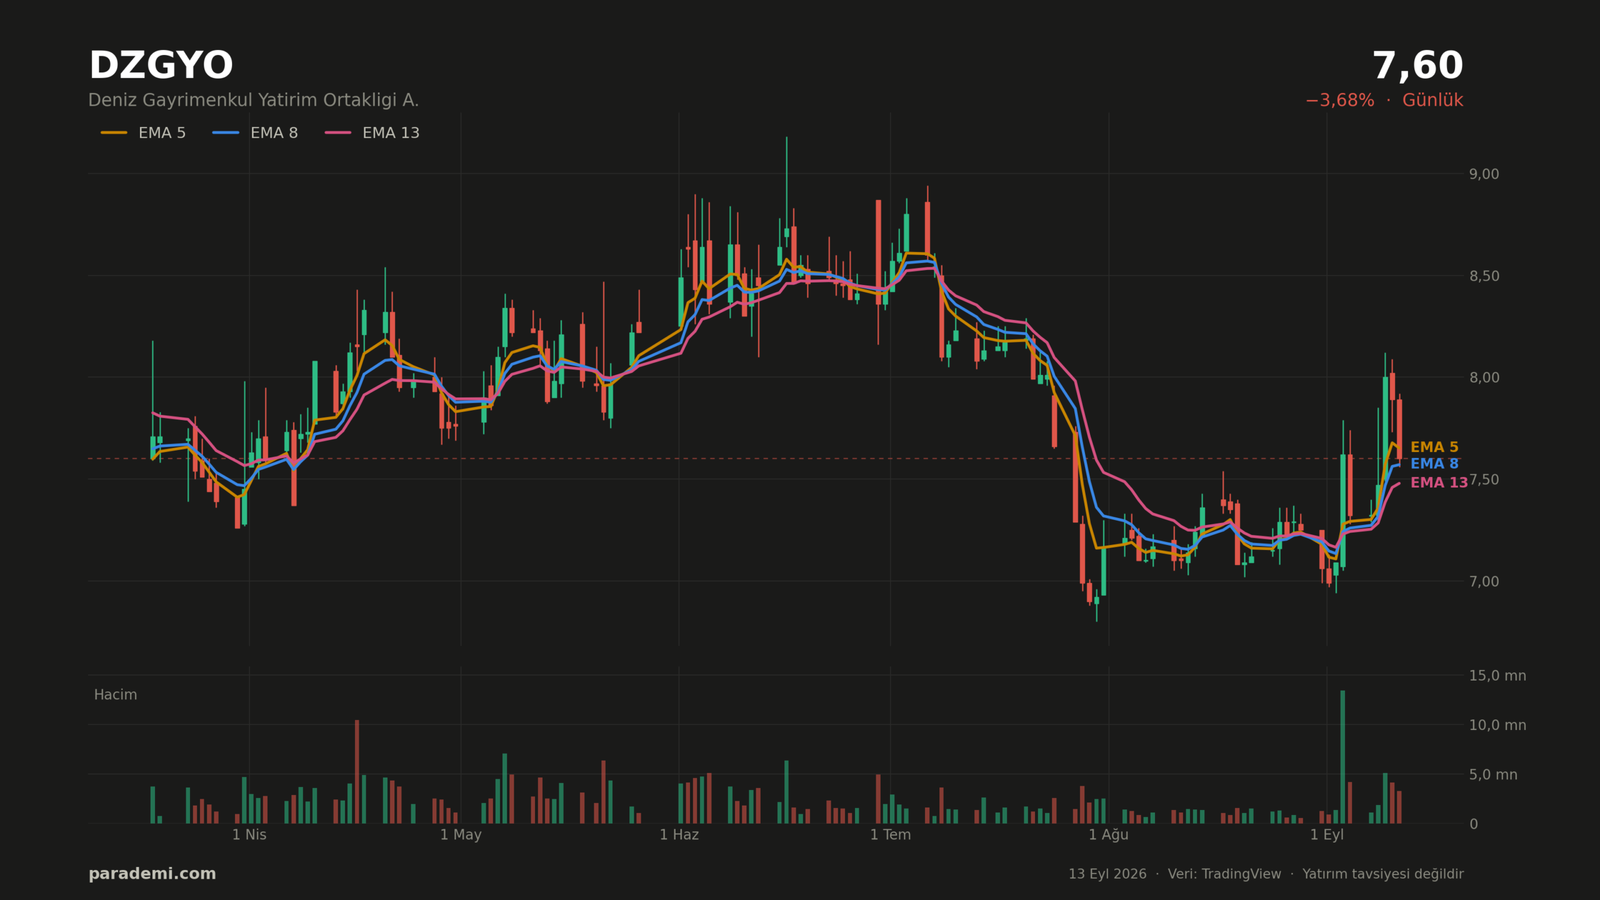Viewport: 1600px width, 900px height.
Task: Click the Yatırım tavsiyesi değildir disclaimer
Action: pos(1383,874)
